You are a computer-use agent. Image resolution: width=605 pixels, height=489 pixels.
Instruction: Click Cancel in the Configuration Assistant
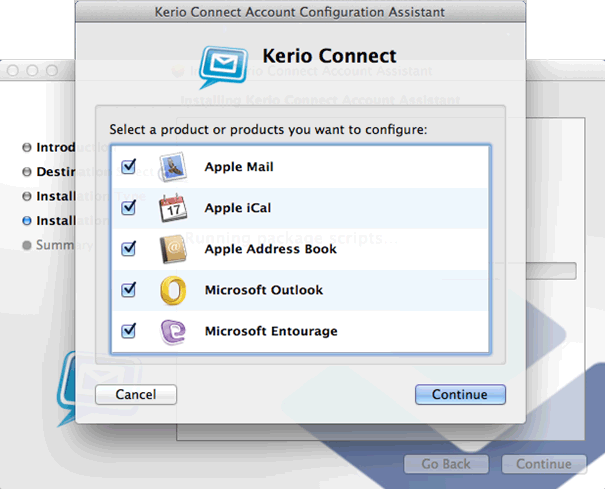[x=136, y=394]
